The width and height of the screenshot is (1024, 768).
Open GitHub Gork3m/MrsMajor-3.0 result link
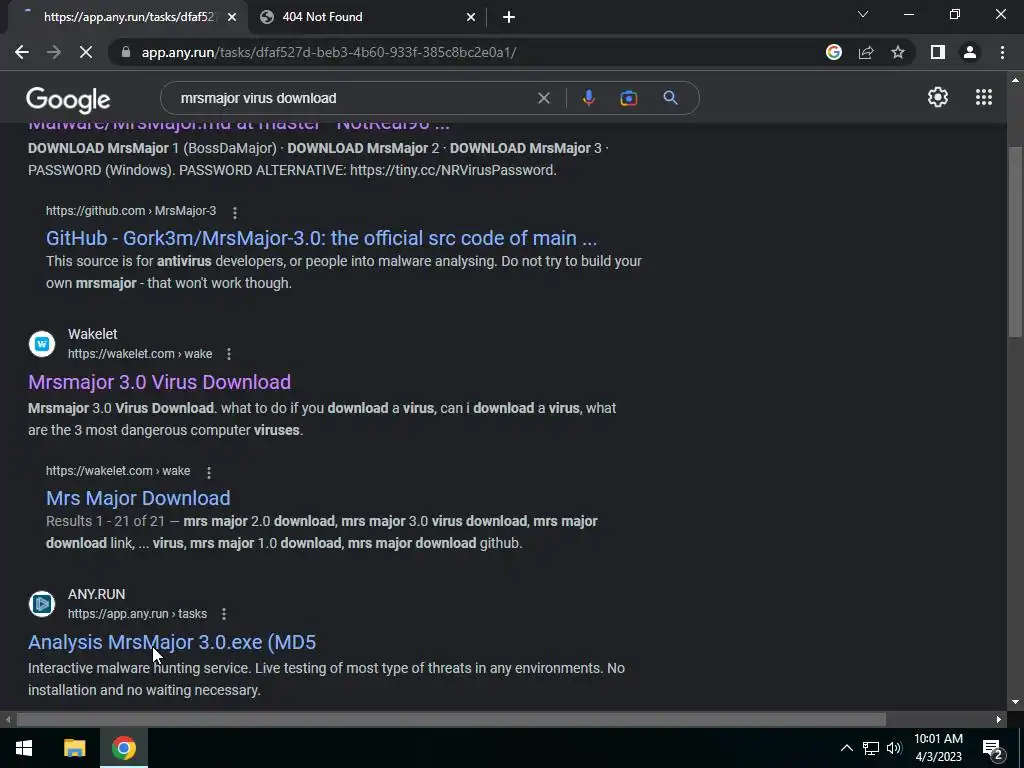321,238
